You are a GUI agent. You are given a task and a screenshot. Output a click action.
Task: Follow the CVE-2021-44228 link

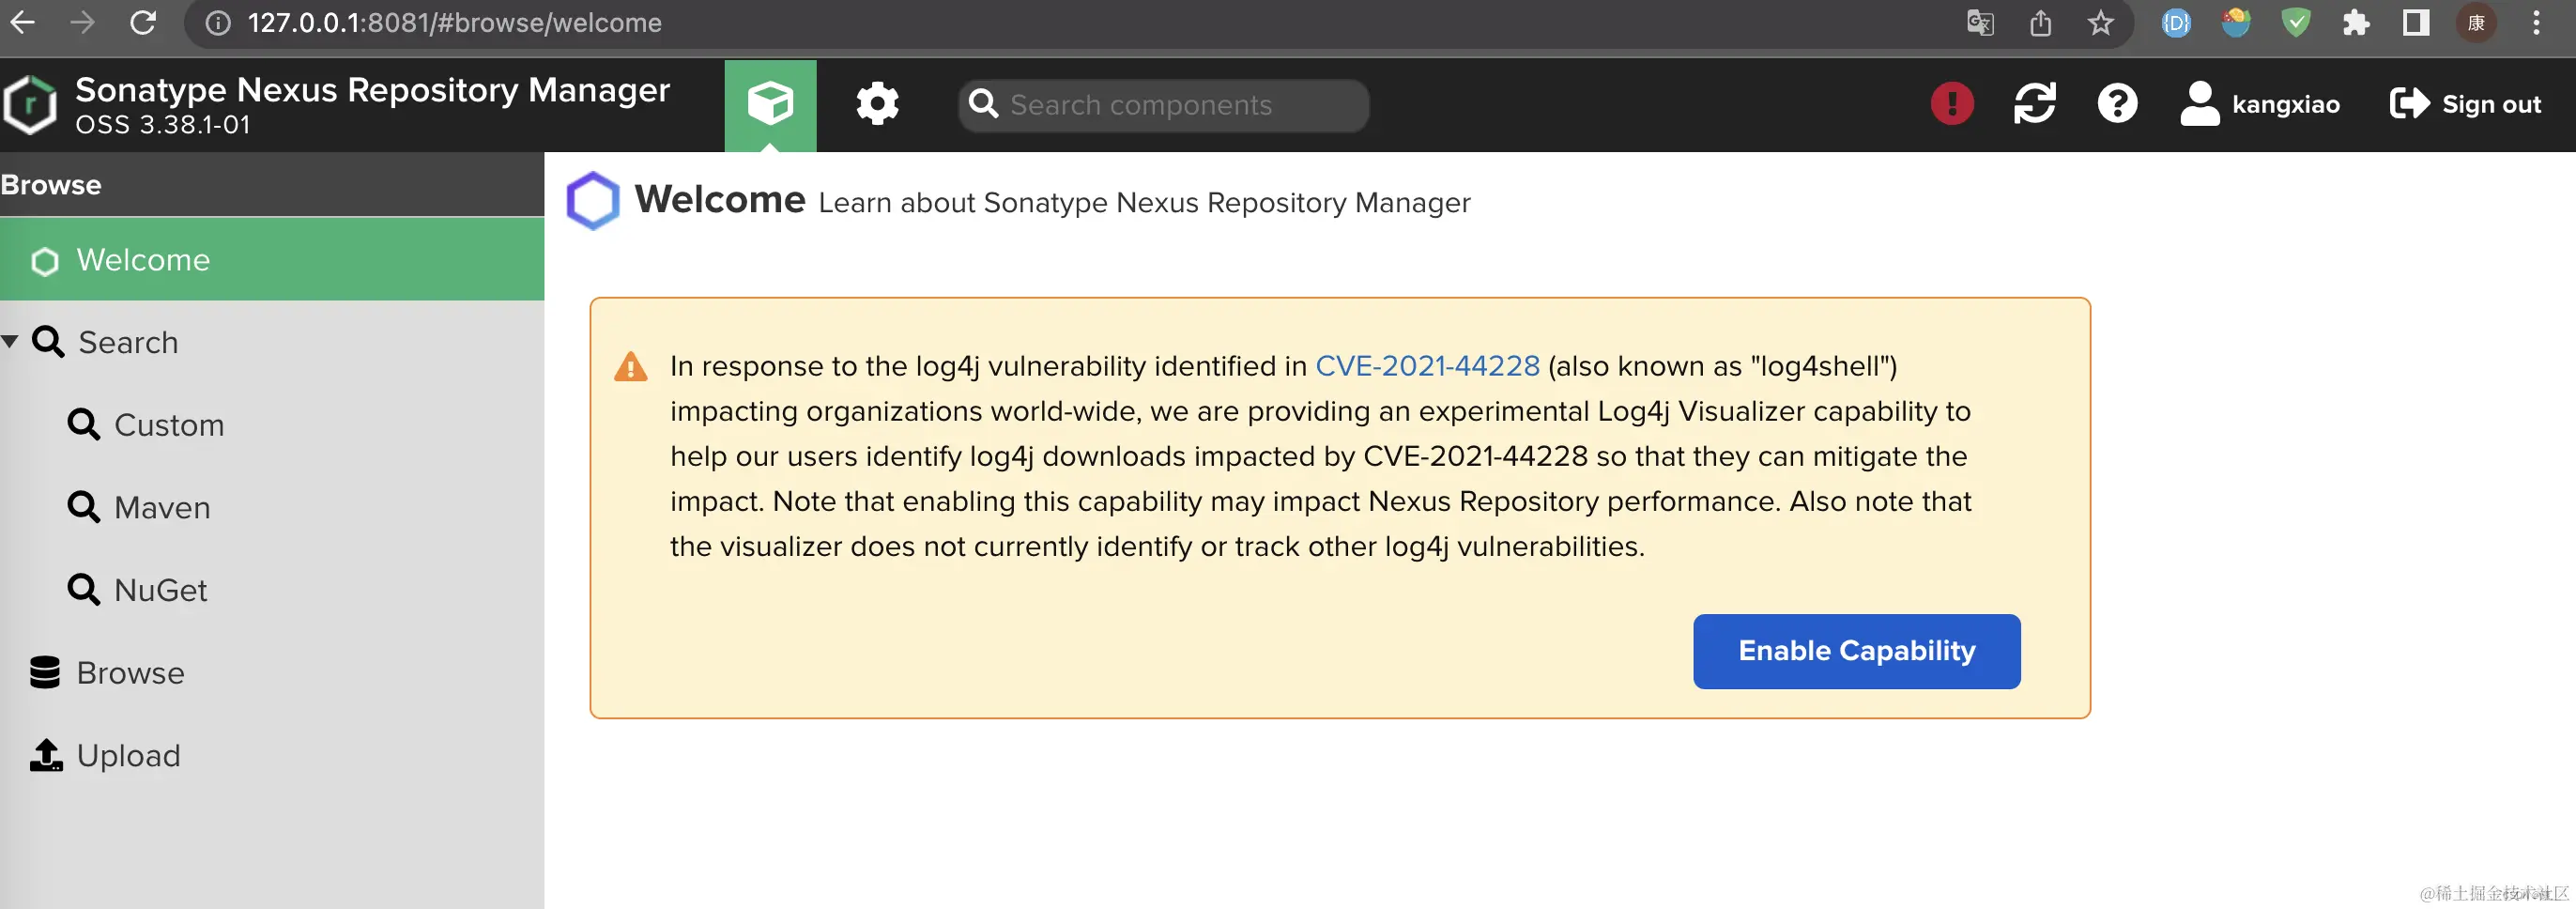click(x=1427, y=366)
